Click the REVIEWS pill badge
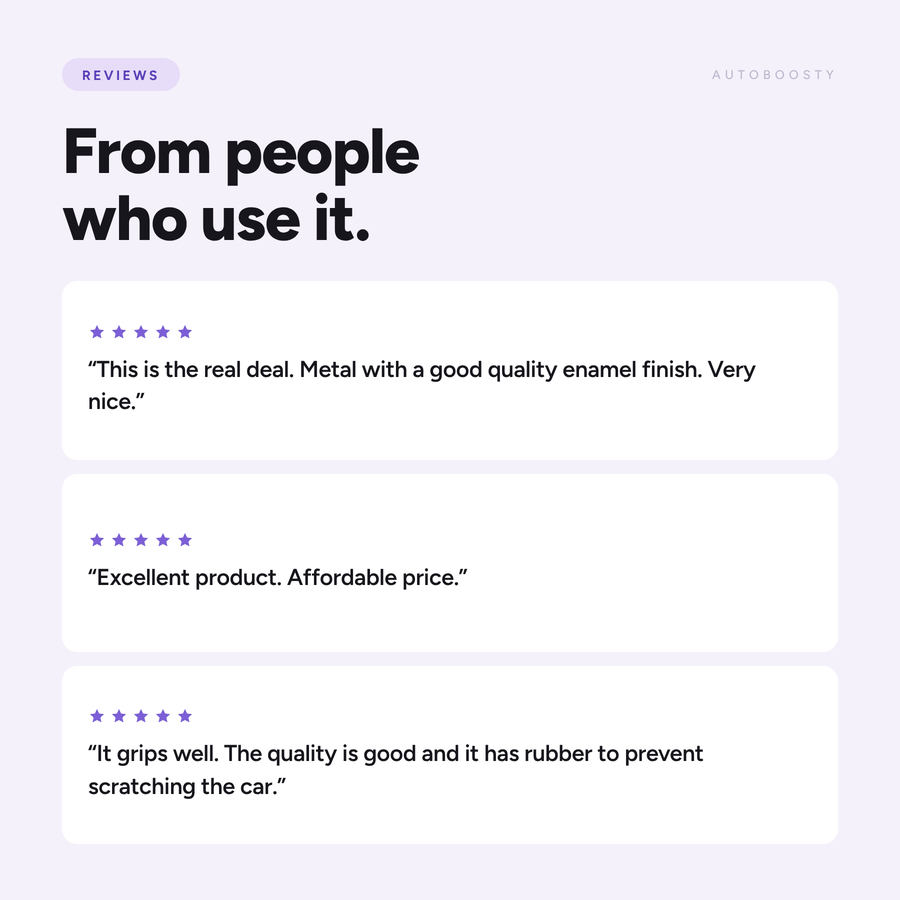The width and height of the screenshot is (900, 900). [121, 75]
